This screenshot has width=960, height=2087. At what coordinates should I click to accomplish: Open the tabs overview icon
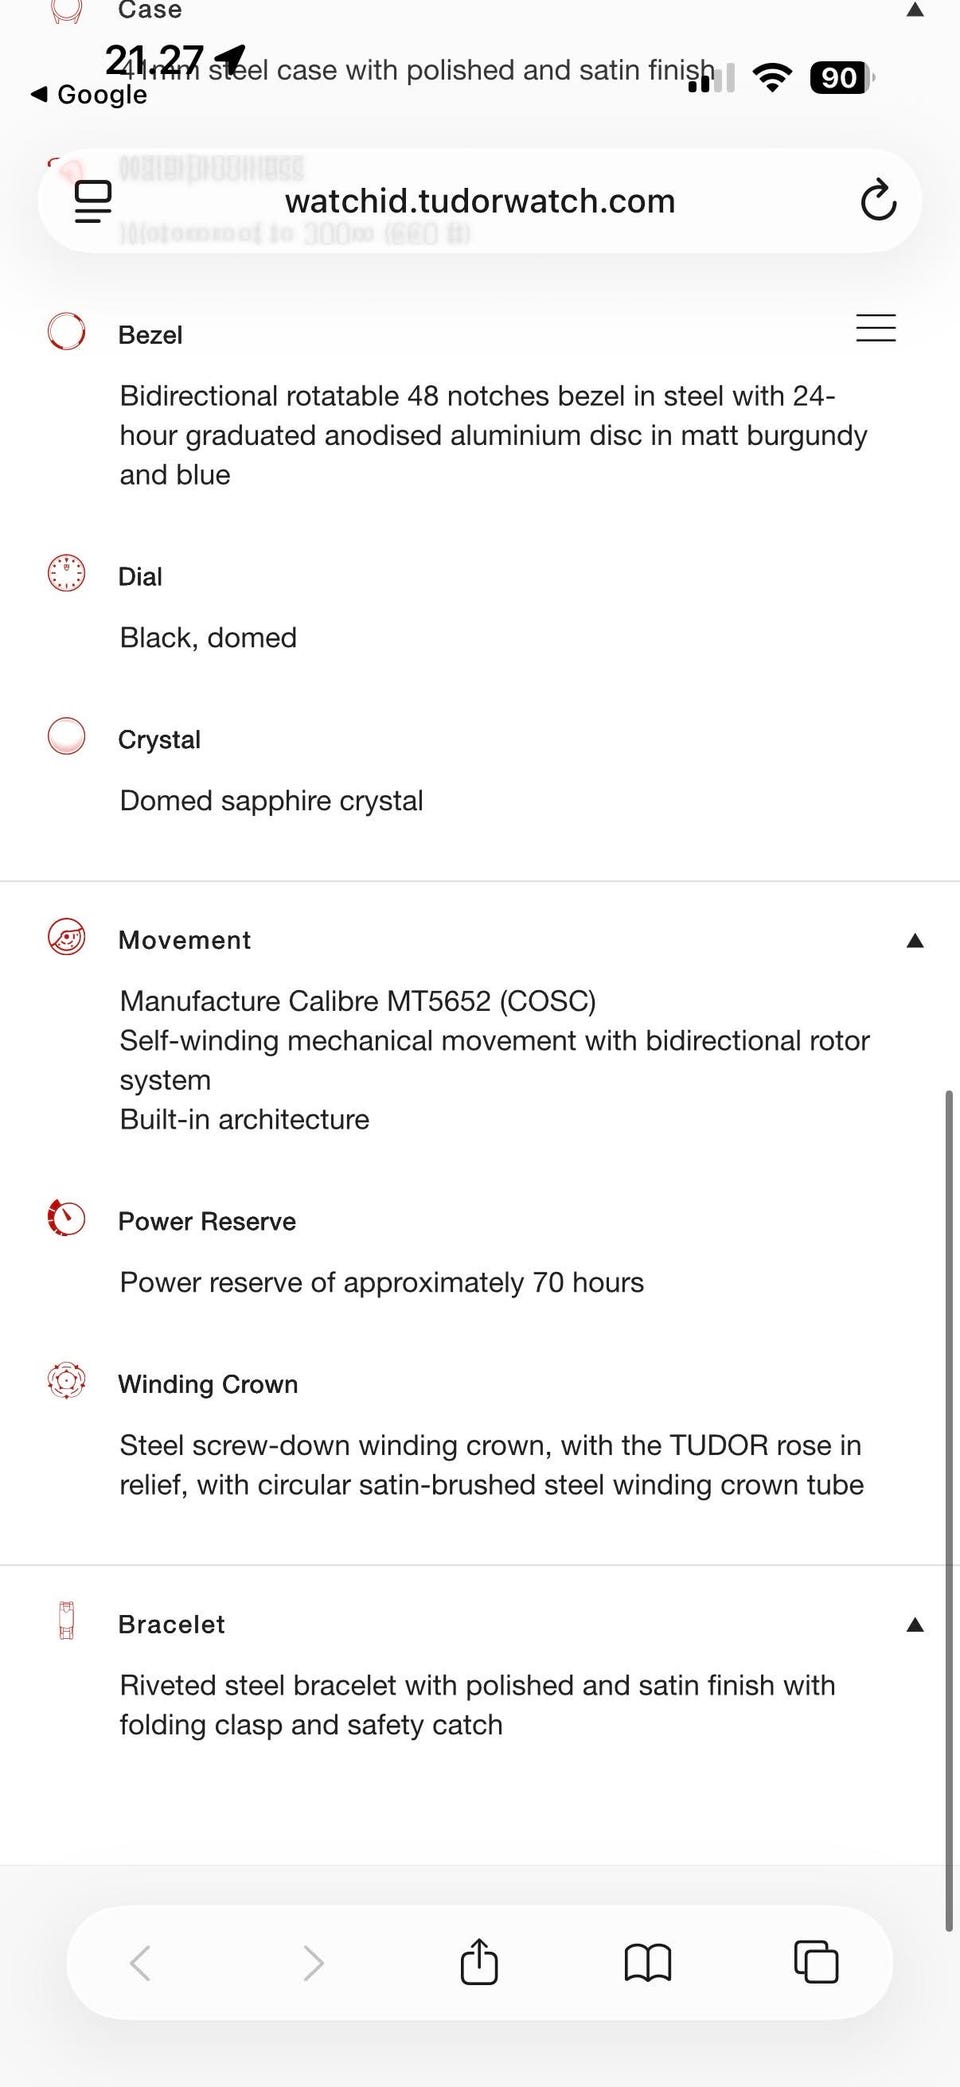(815, 1962)
